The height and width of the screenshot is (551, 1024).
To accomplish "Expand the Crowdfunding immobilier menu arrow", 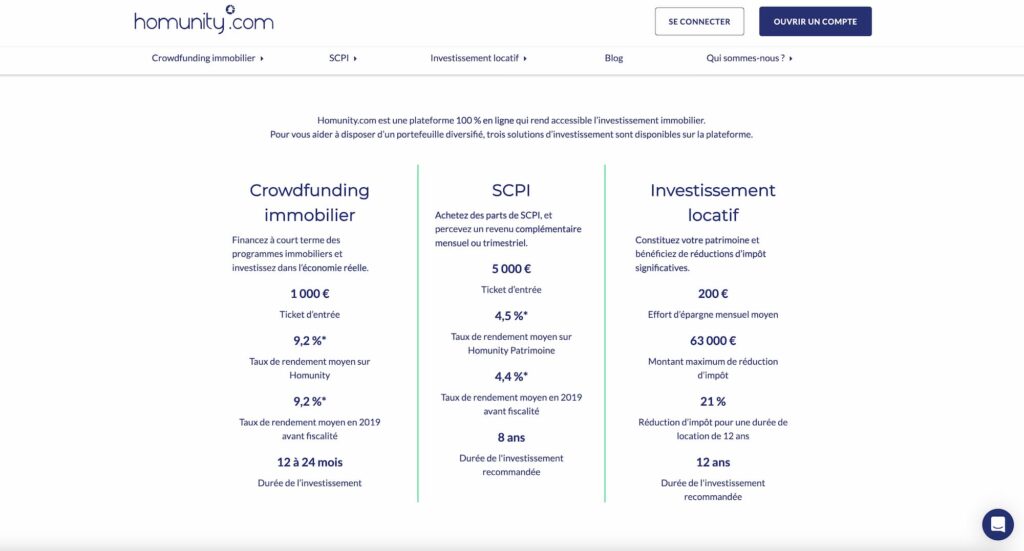I will 262,58.
